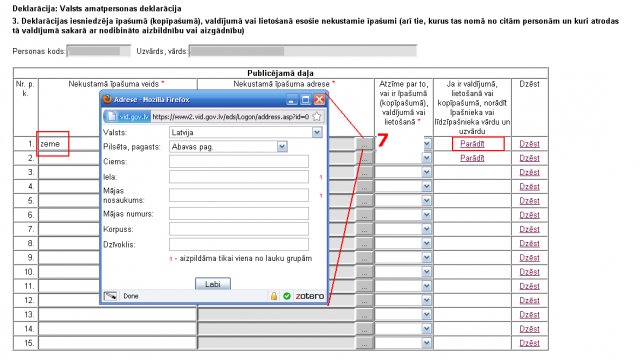640x360 pixels.
Task: Open ownership status dropdown in row 1
Action: click(x=427, y=144)
